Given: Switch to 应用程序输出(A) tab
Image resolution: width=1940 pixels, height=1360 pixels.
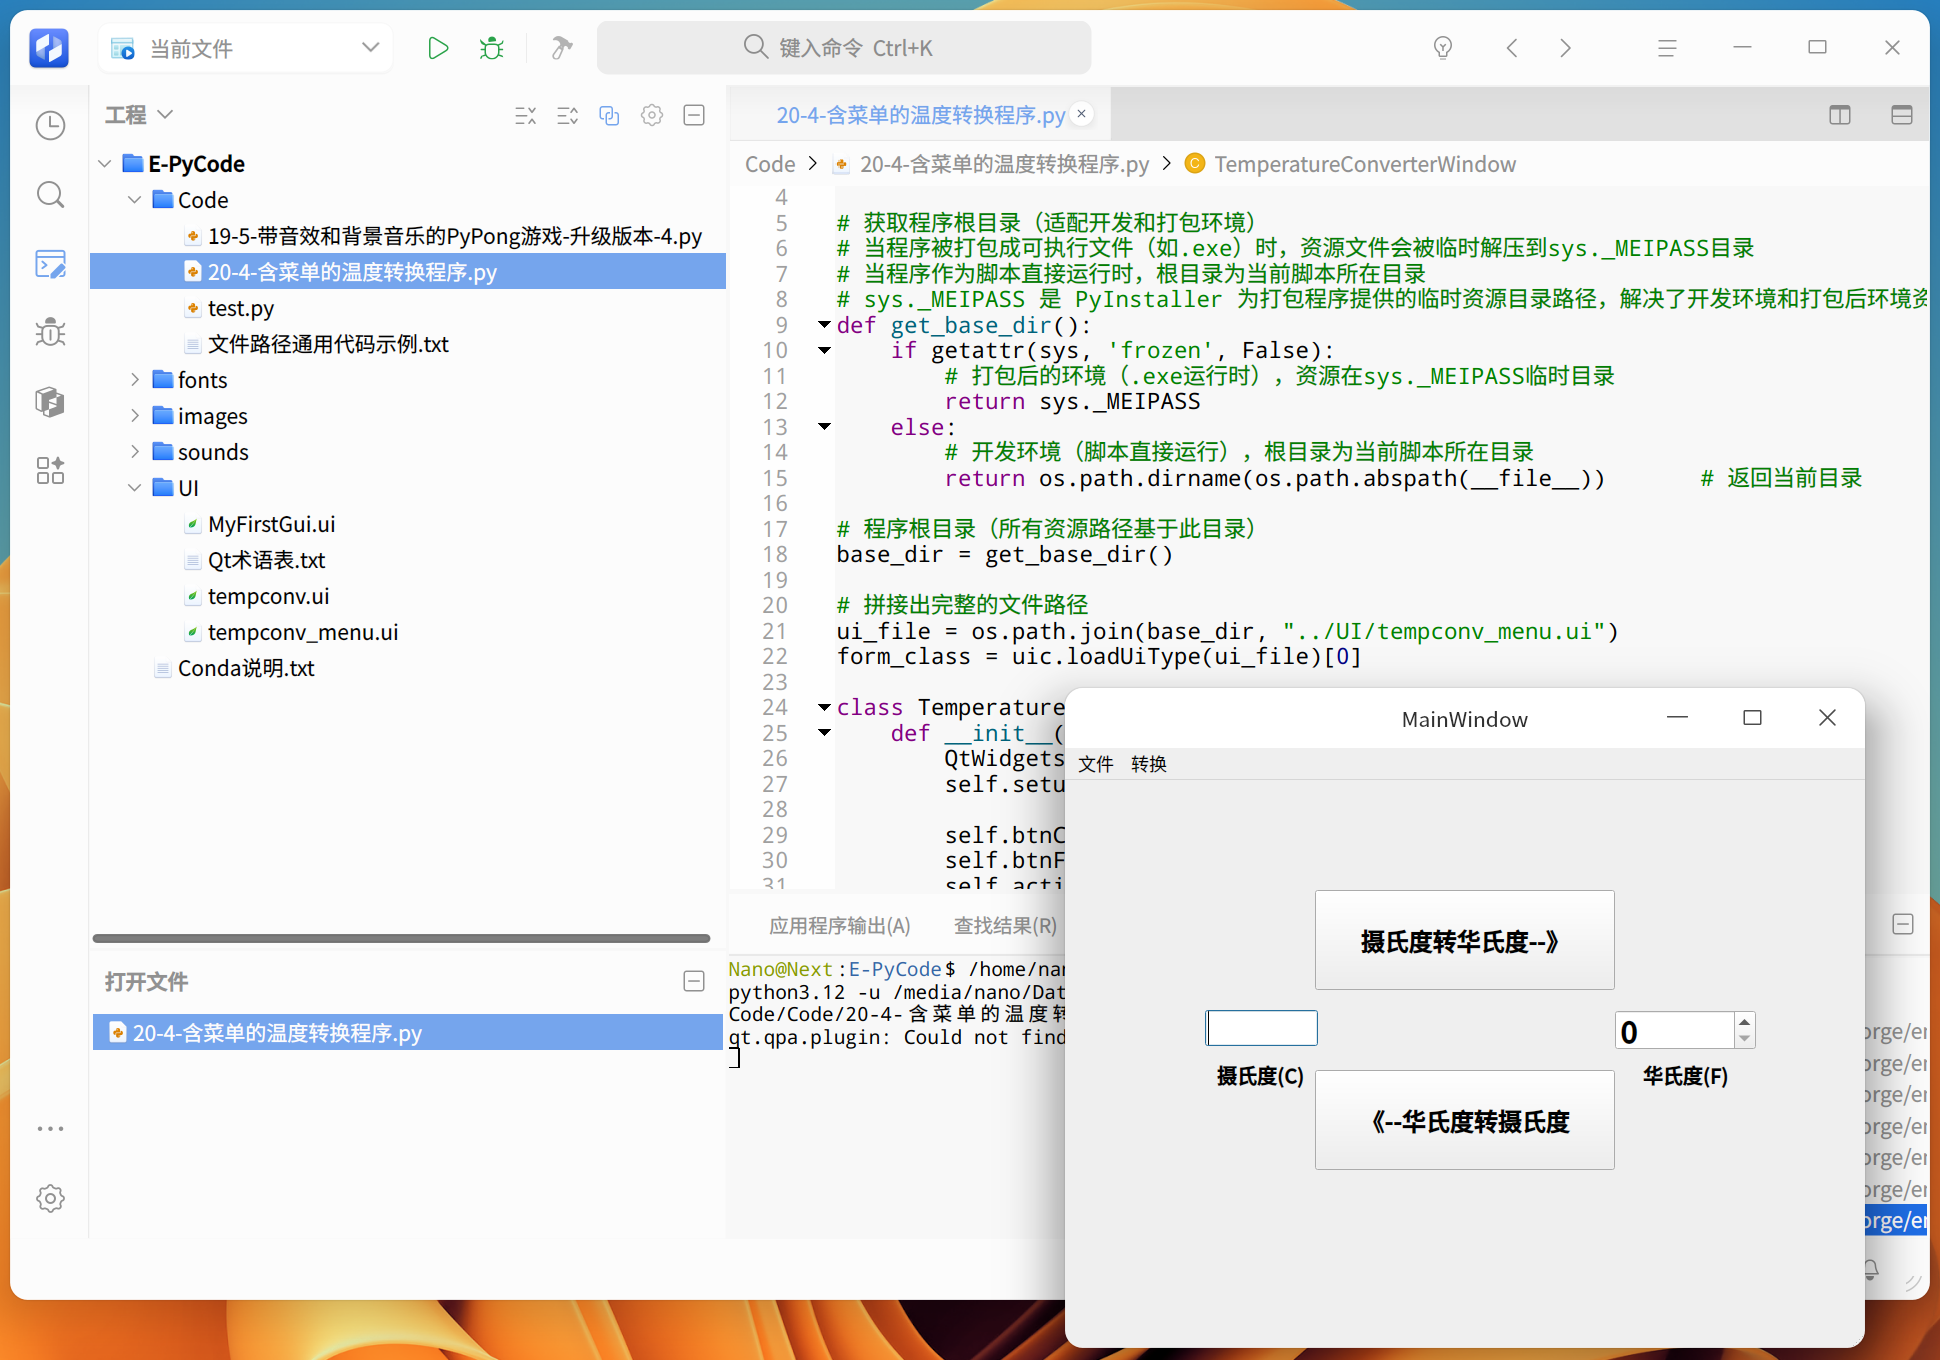Looking at the screenshot, I should [839, 926].
